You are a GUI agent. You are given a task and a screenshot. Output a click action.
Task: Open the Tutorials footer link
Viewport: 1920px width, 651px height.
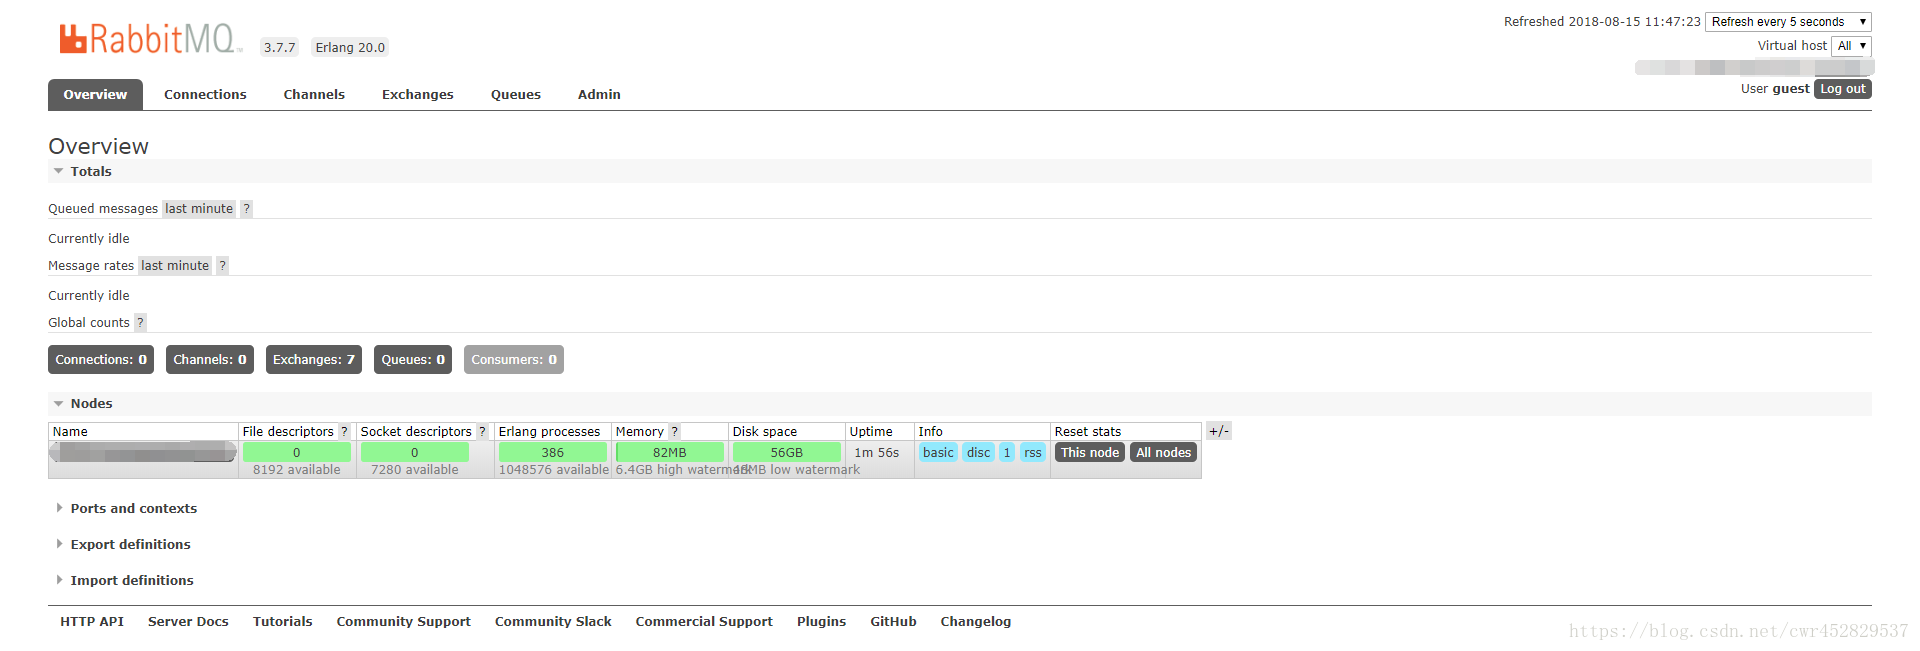click(x=283, y=622)
